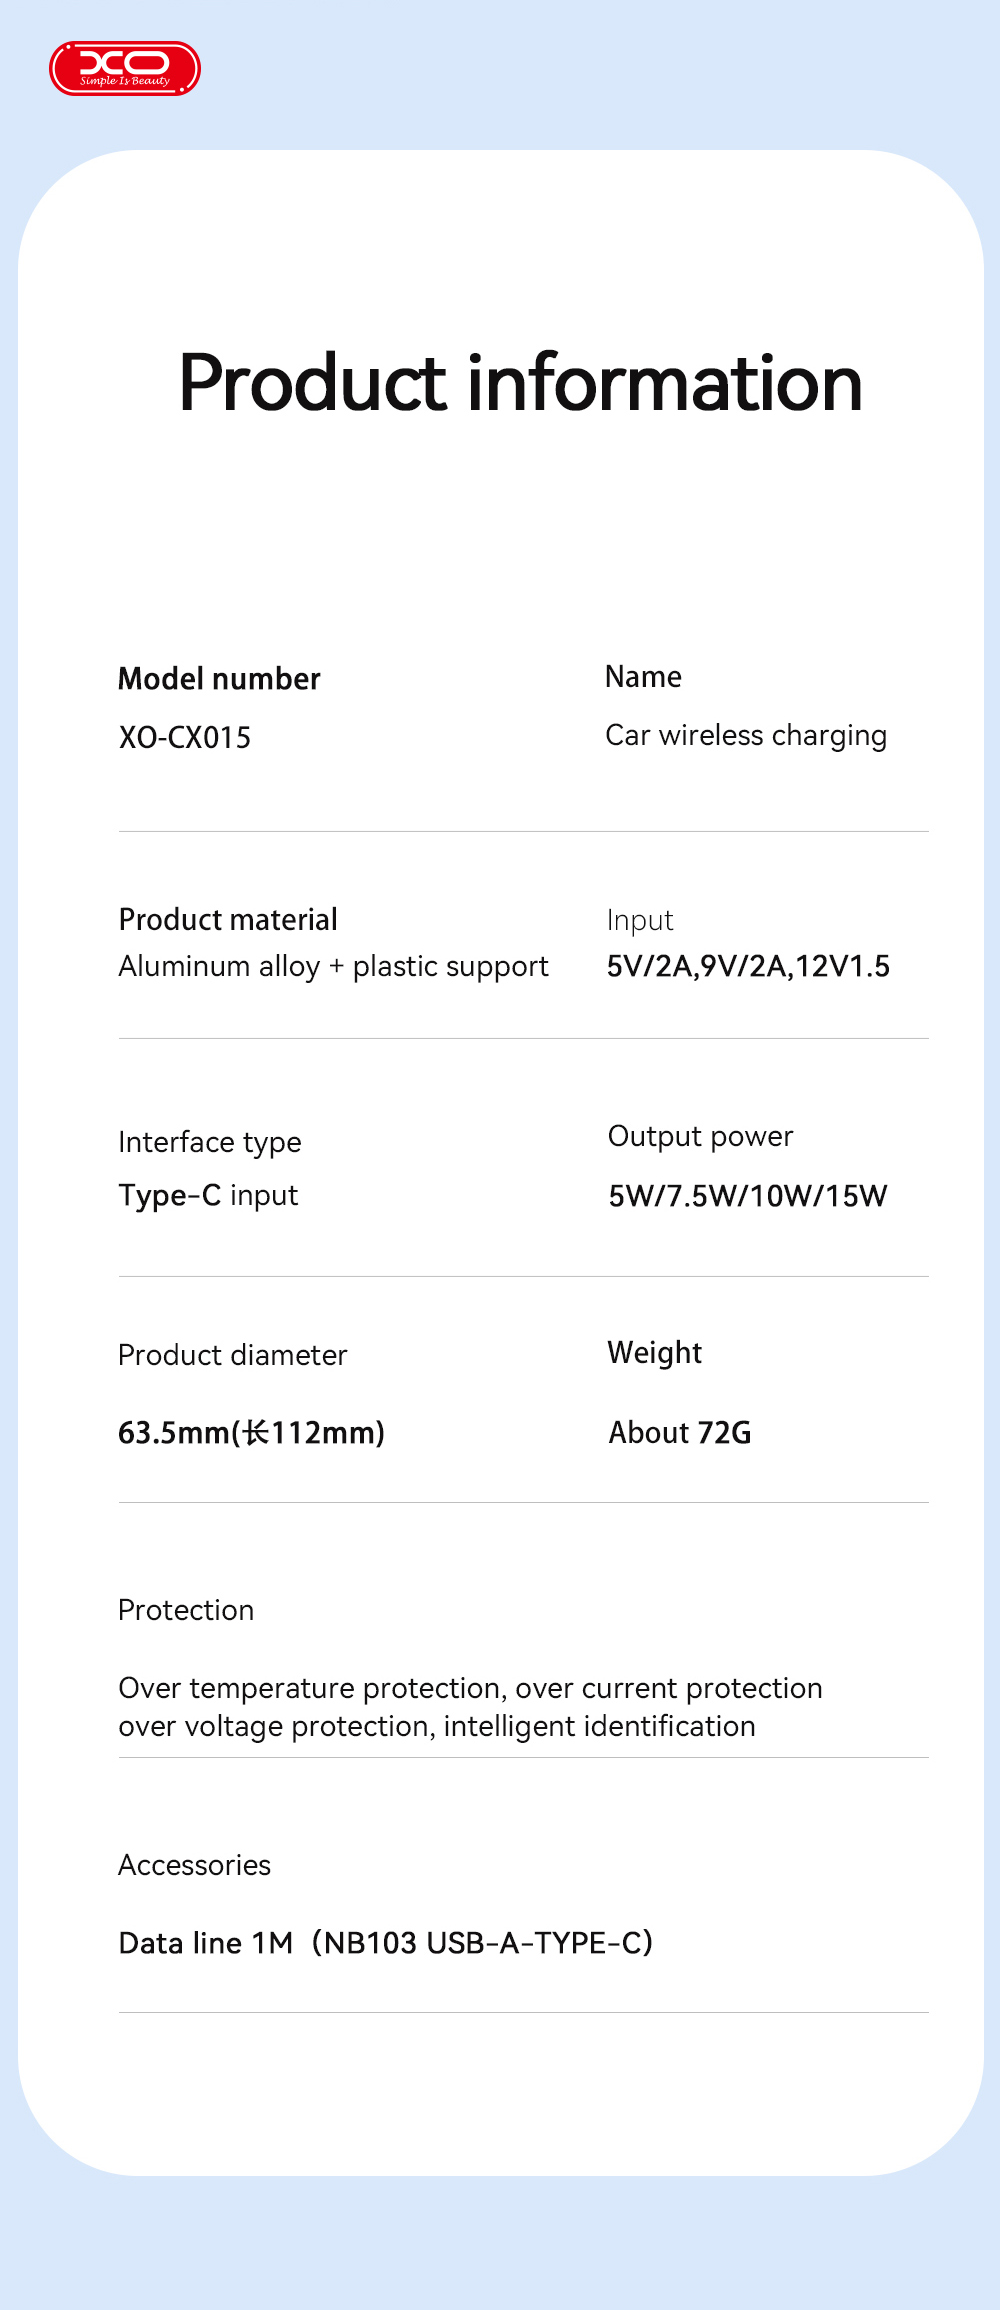Click the Product information heading
The height and width of the screenshot is (2310, 1000).
coord(520,383)
